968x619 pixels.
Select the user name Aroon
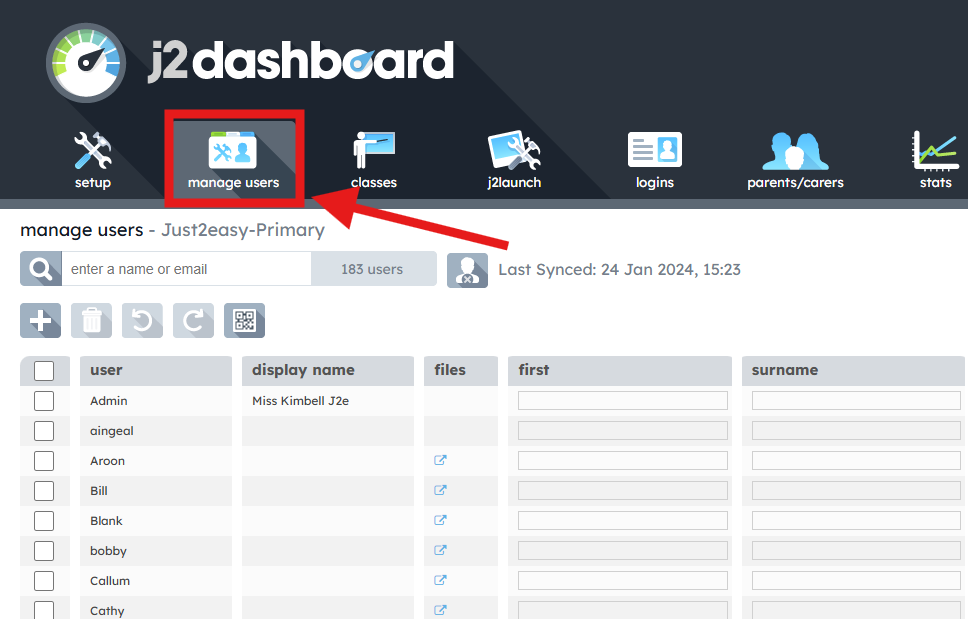tap(107, 461)
